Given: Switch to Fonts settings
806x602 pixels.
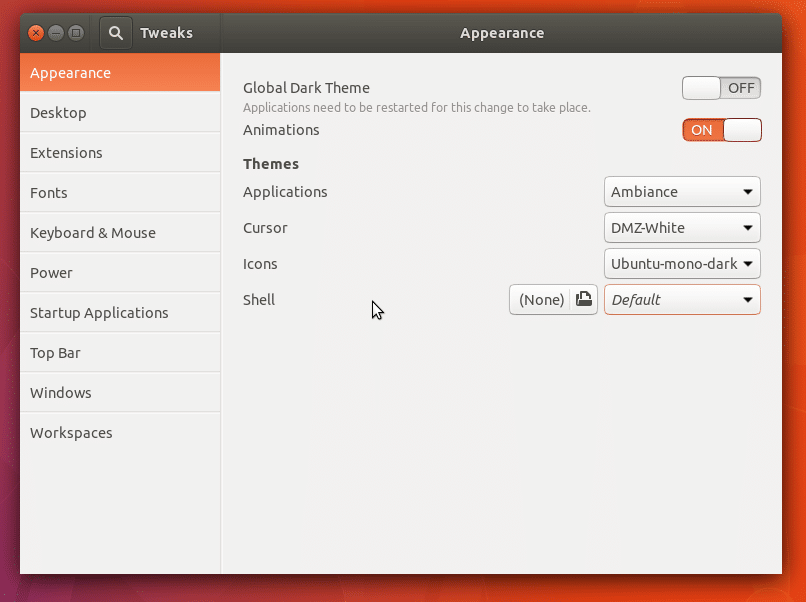Looking at the screenshot, I should pyautogui.click(x=120, y=193).
